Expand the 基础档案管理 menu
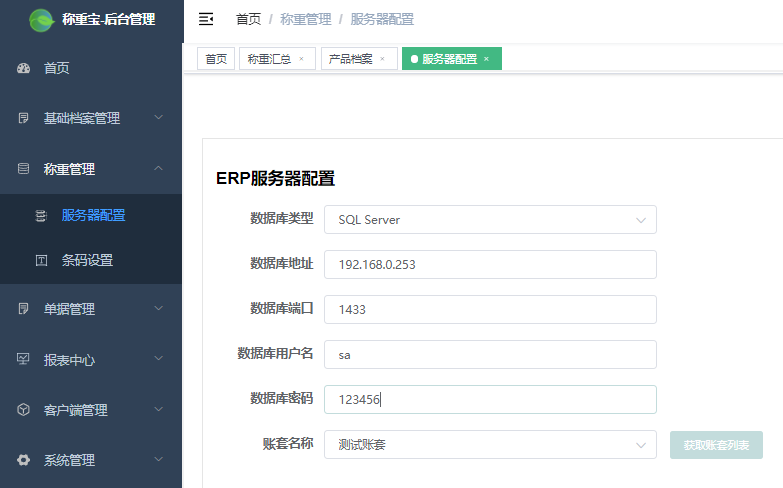Screen dimensions: 783x488 91,118
